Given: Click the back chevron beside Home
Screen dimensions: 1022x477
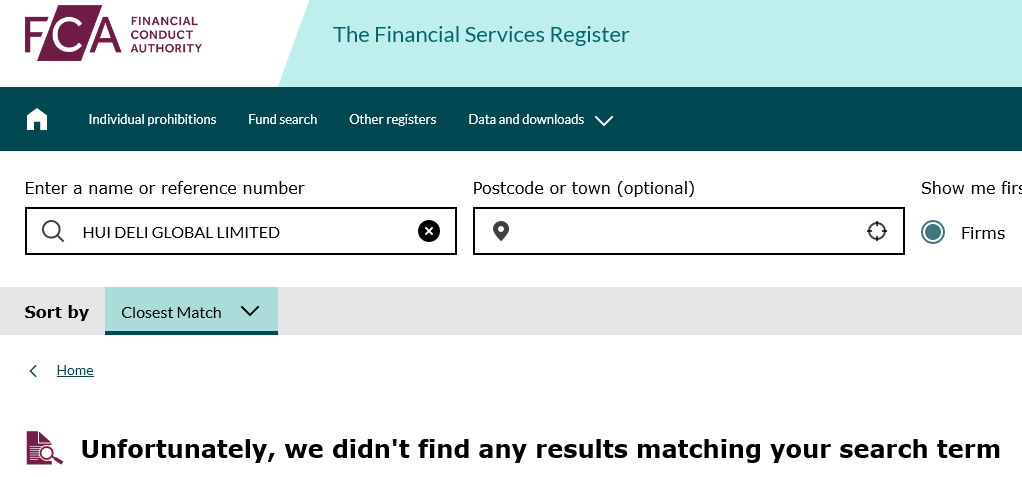Looking at the screenshot, I should (x=33, y=371).
